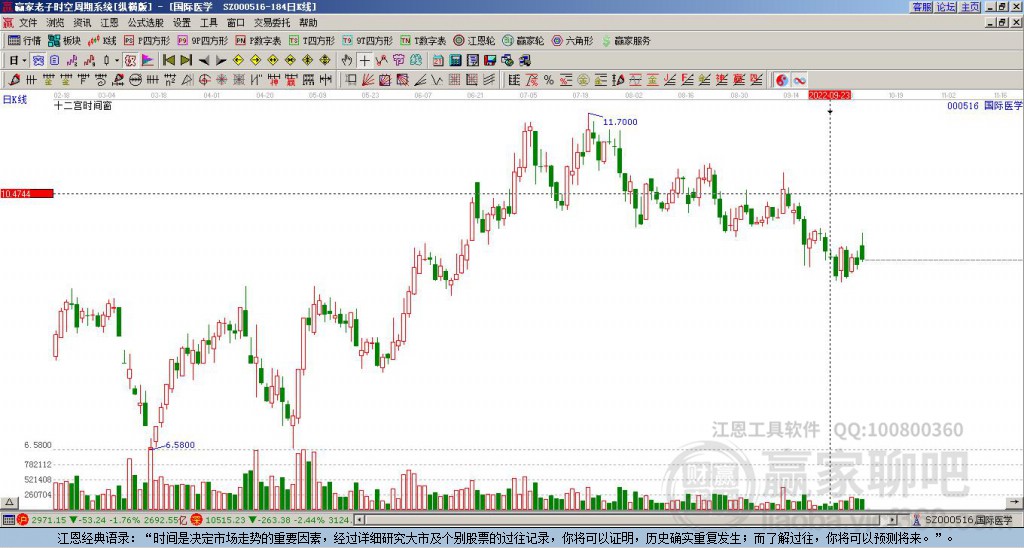Click the orange 深 index badge icon
The height and width of the screenshot is (548, 1024).
coord(197,520)
